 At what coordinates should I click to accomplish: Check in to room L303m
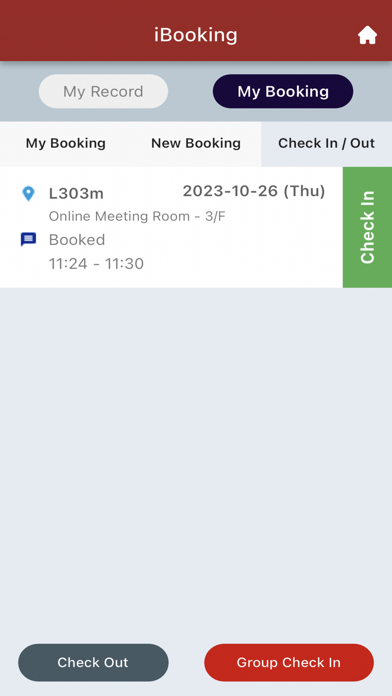(x=368, y=227)
